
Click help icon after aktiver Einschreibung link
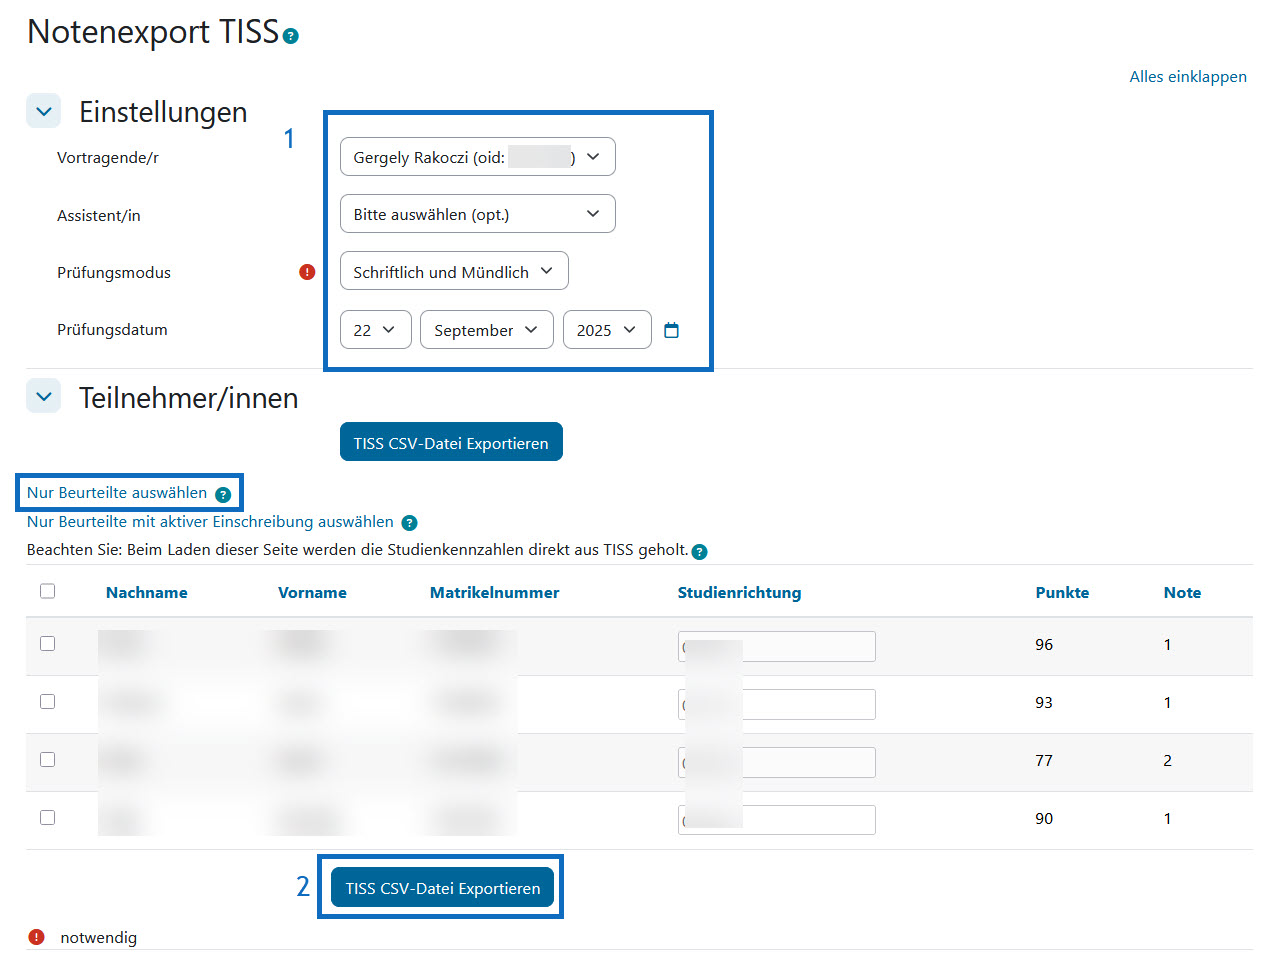click(x=409, y=523)
